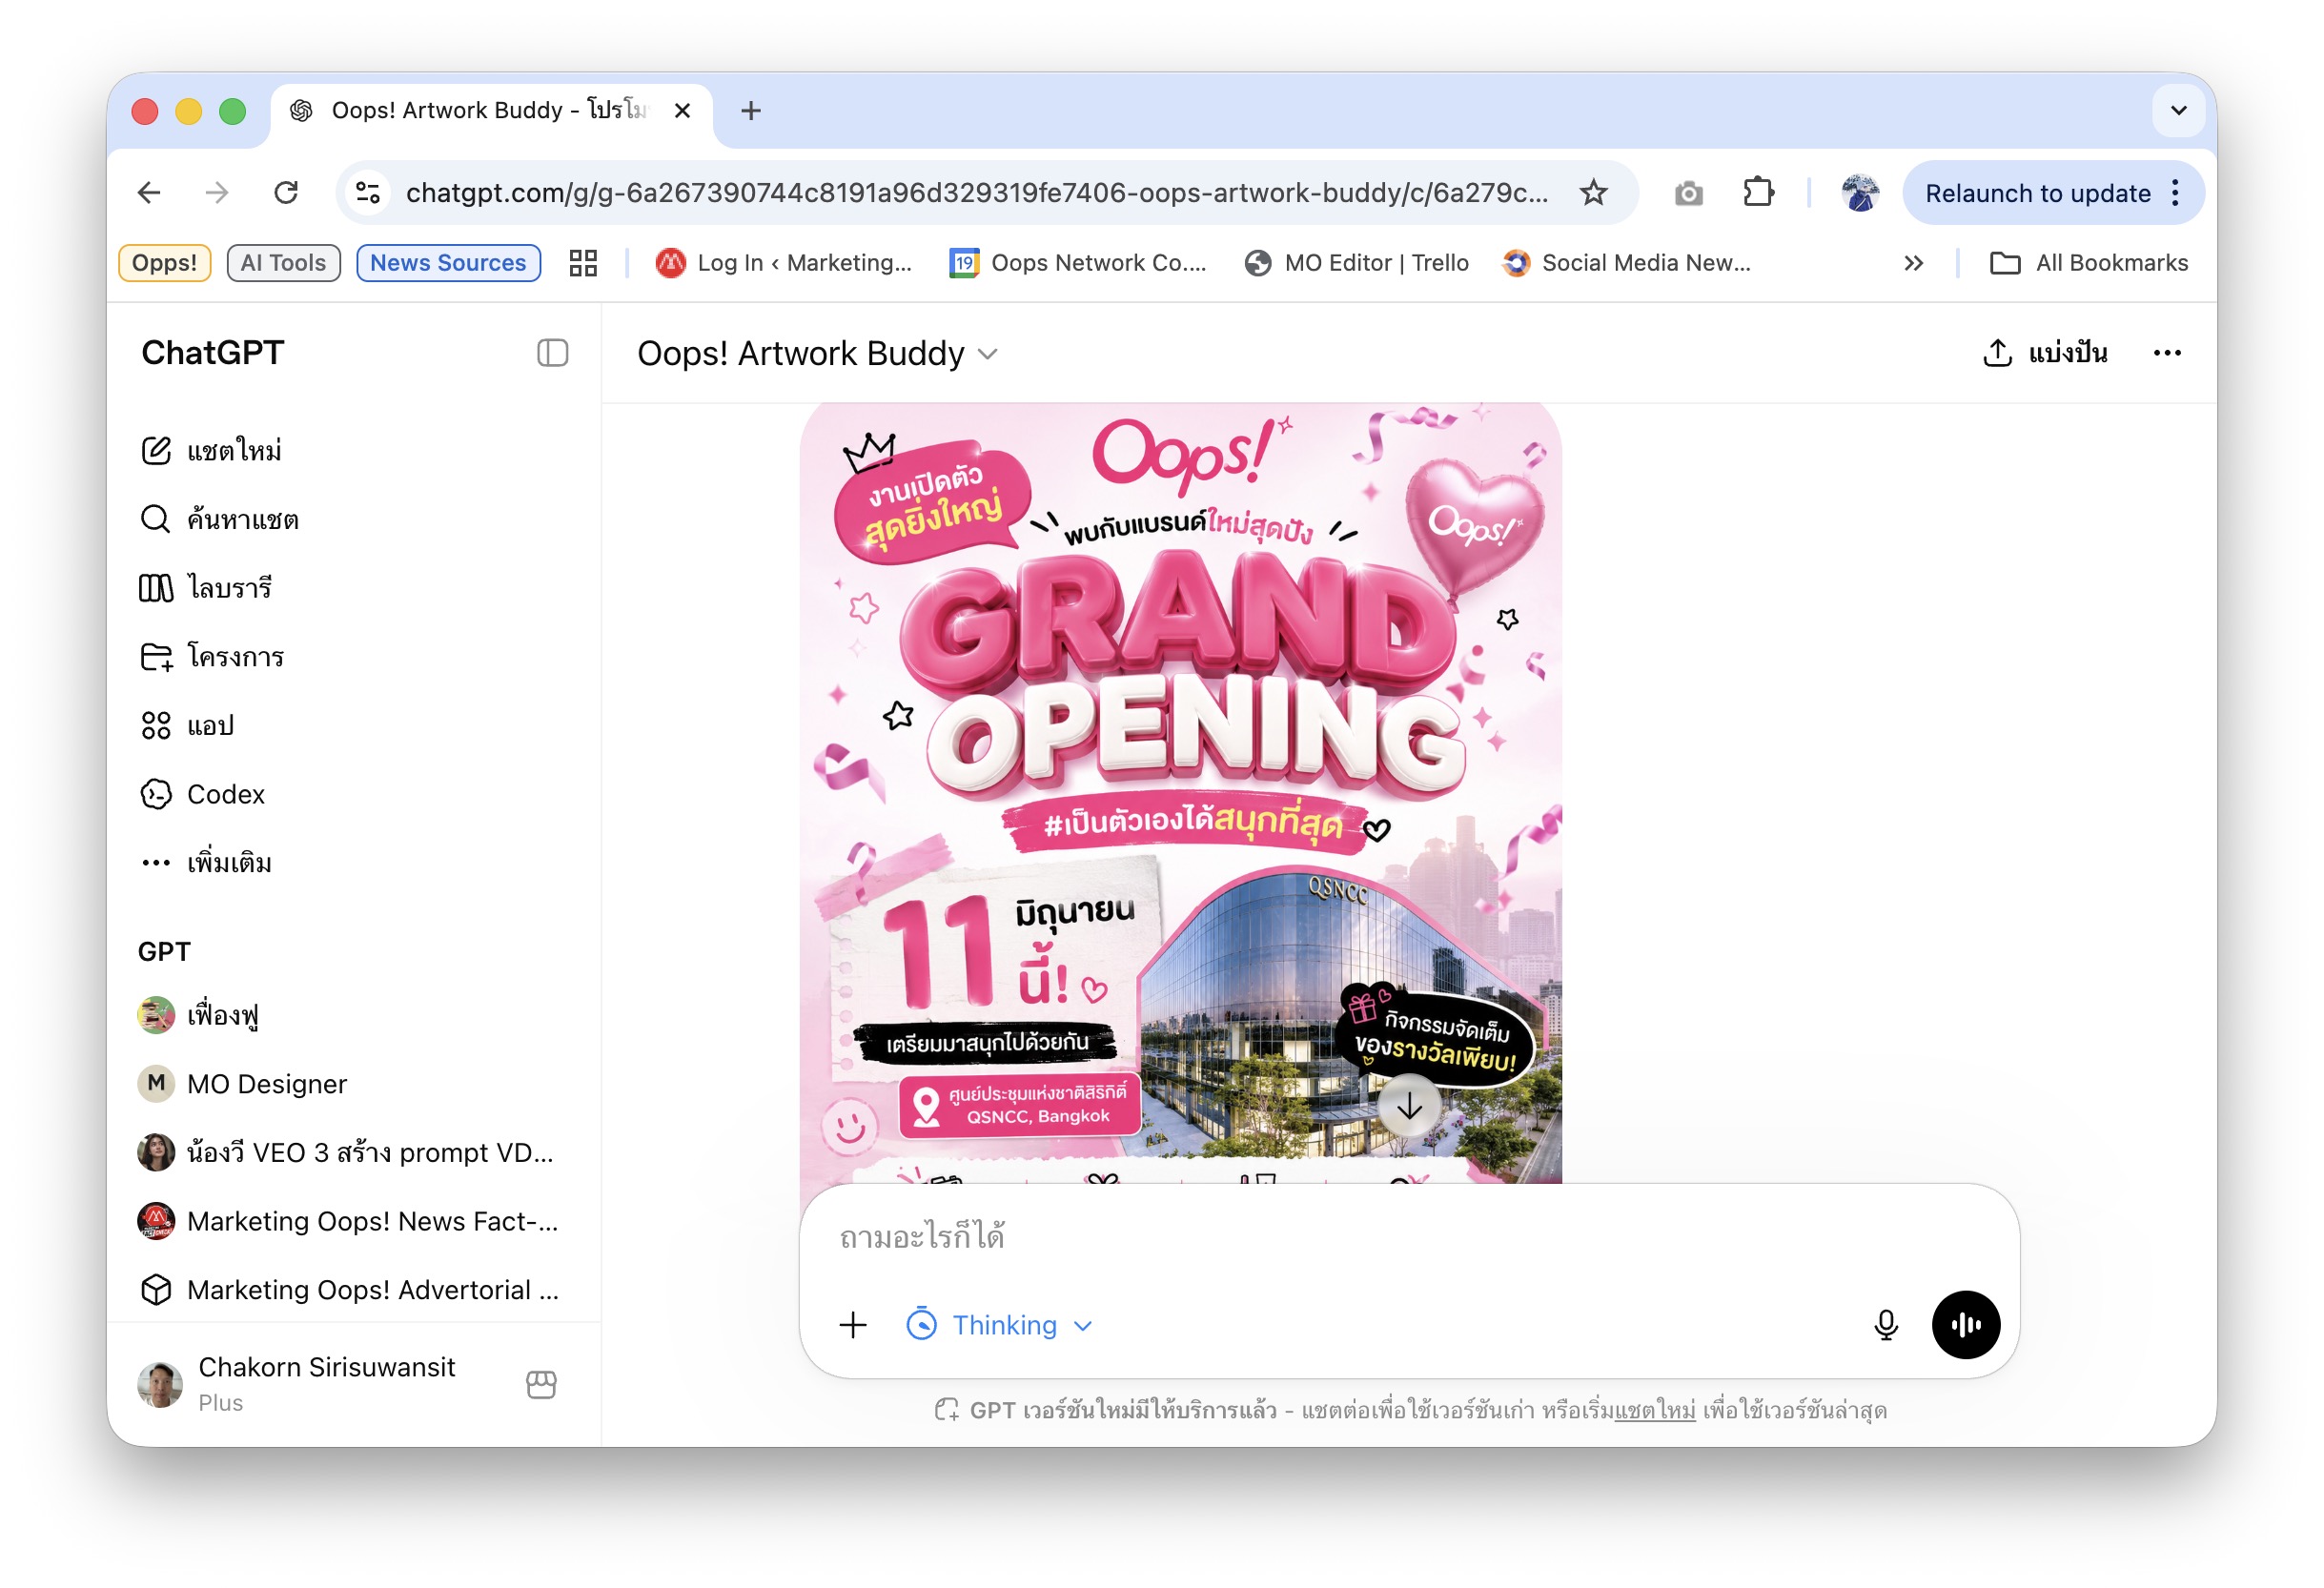The image size is (2324, 1588).
Task: Minimize the window with the yellow button
Action: click(188, 110)
